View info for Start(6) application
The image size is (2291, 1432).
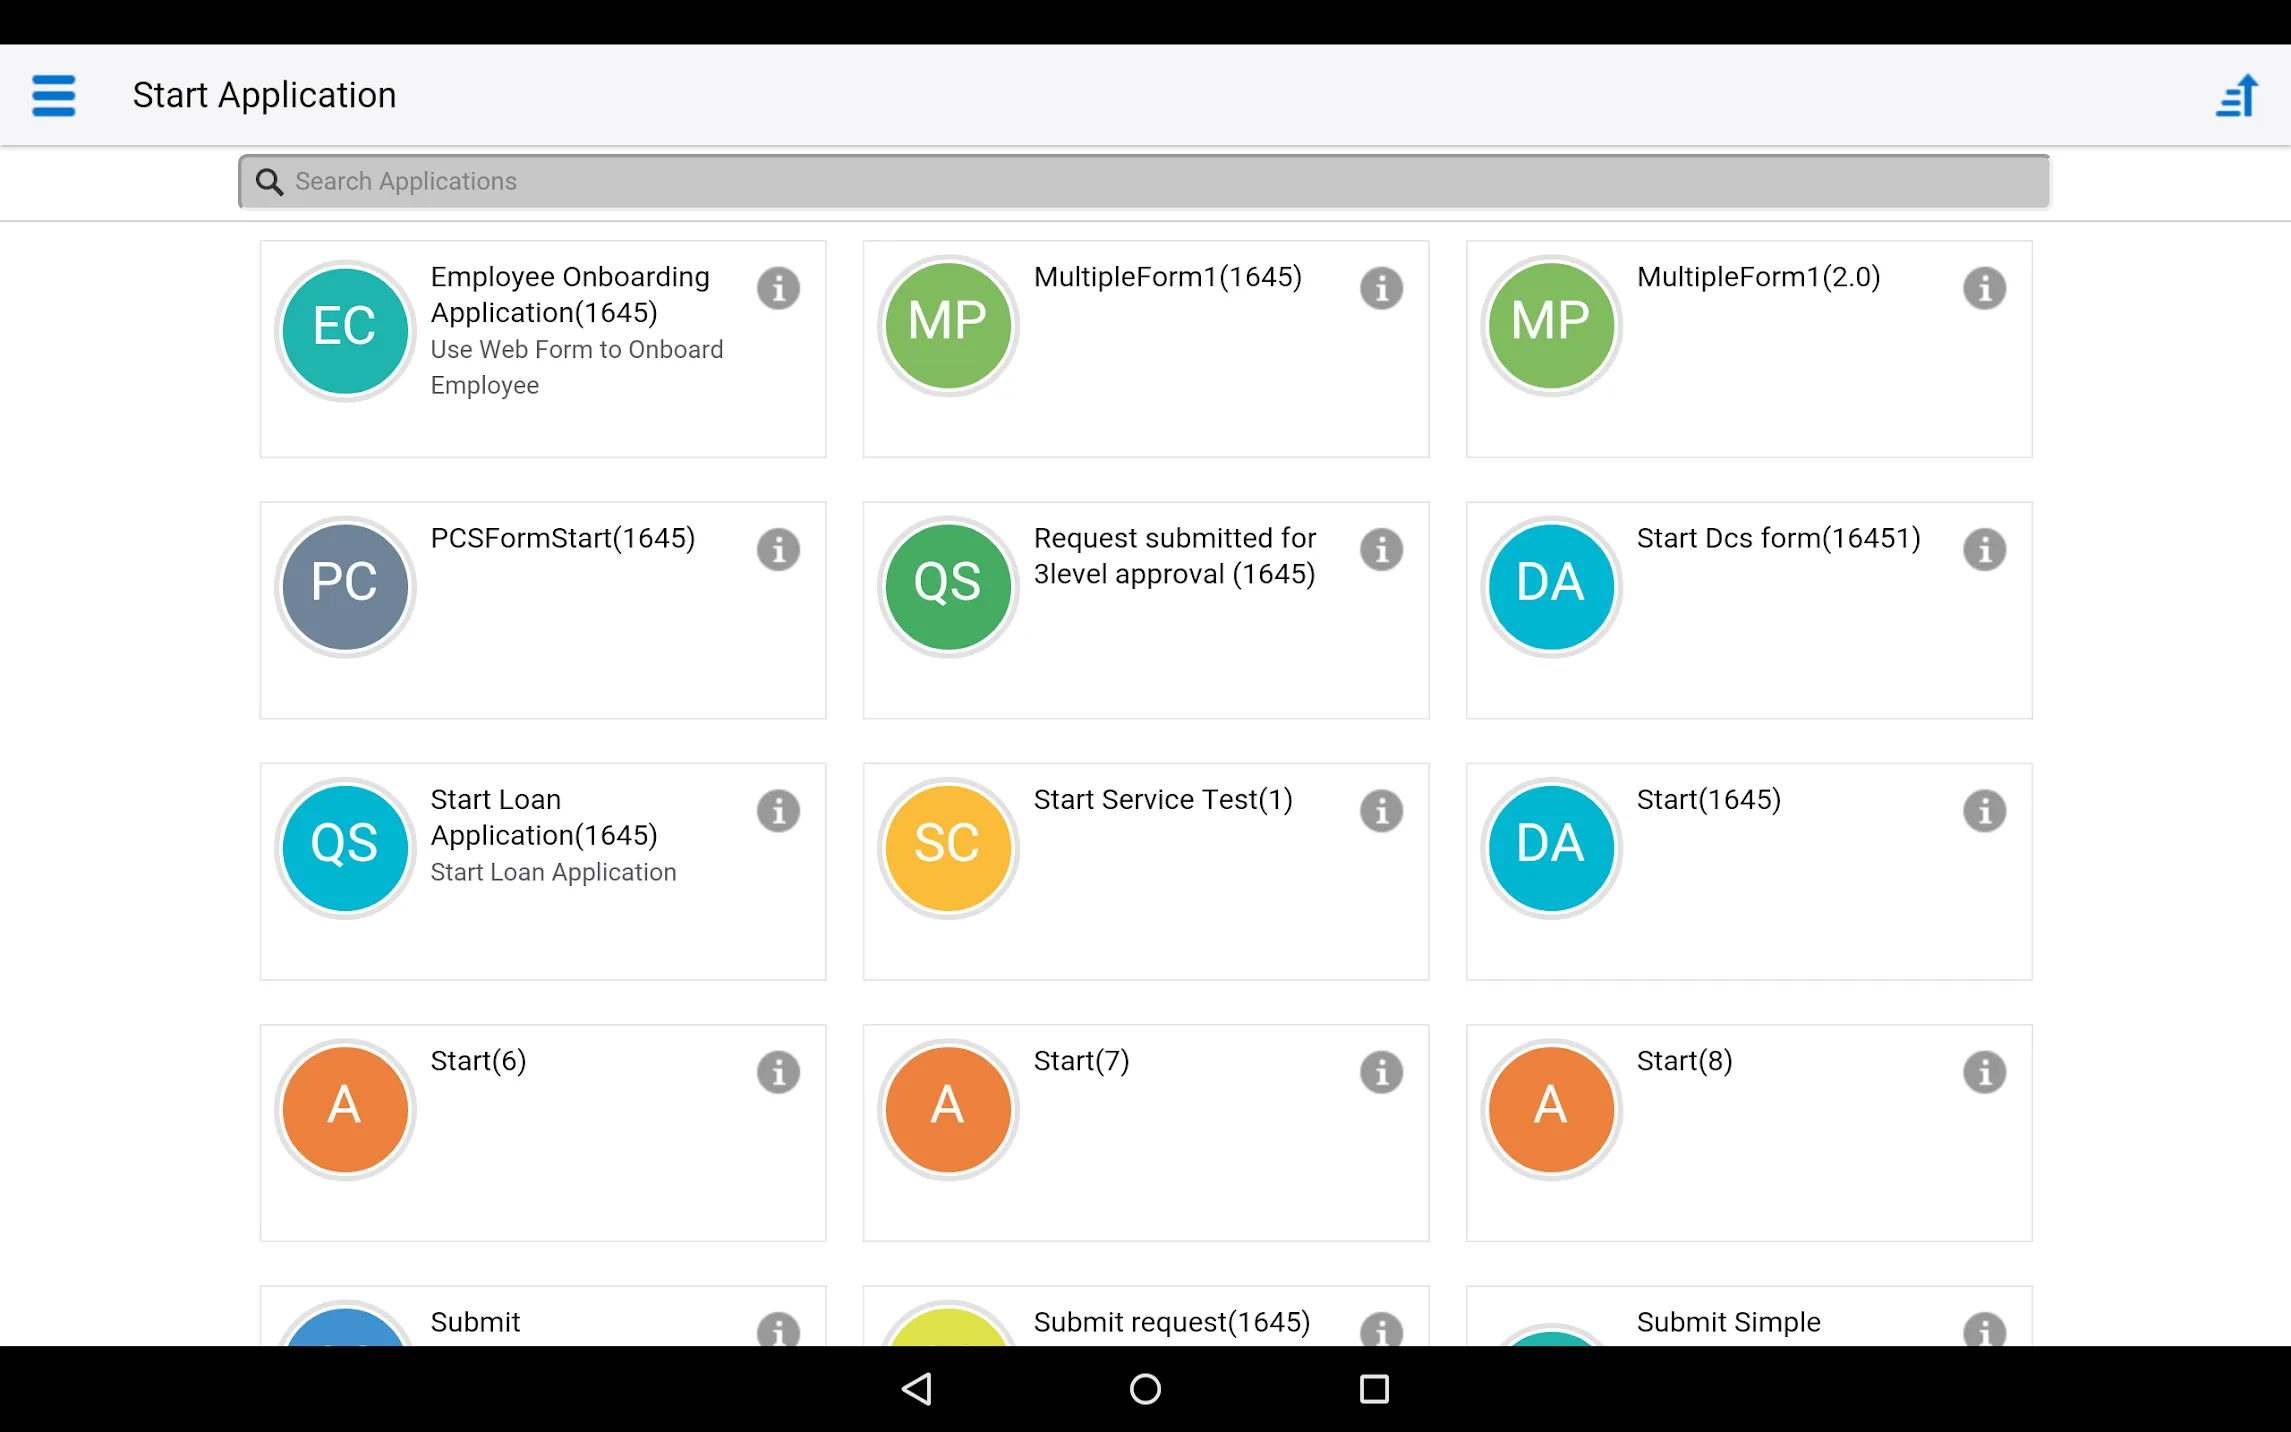[777, 1071]
